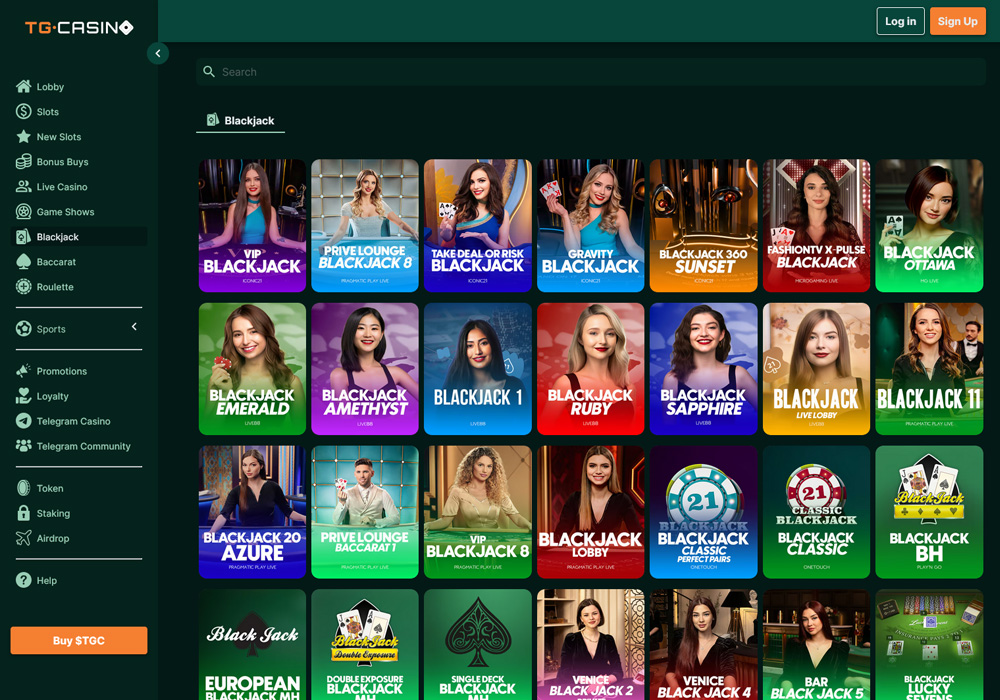Open the Blackjack Amethyst game

pyautogui.click(x=365, y=368)
